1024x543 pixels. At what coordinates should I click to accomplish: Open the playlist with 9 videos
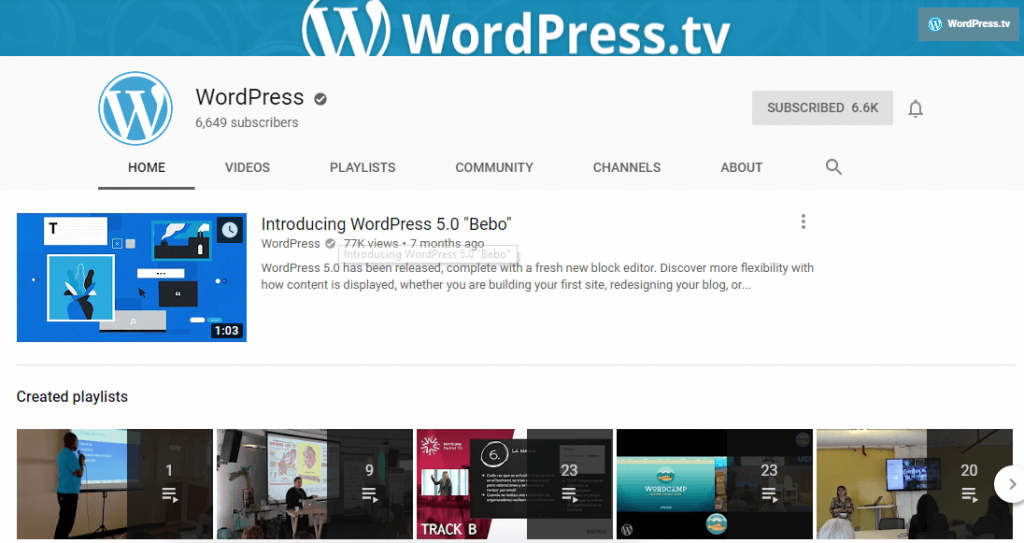(x=315, y=484)
